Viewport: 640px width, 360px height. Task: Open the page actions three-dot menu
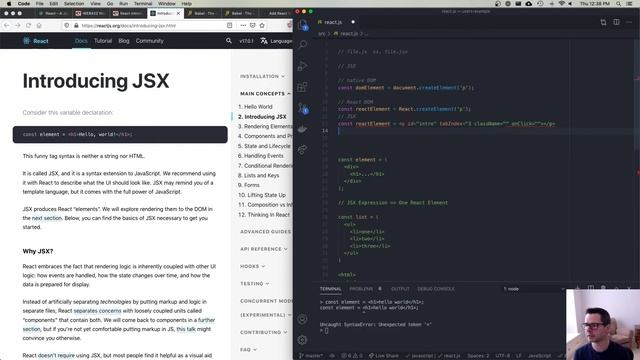tap(243, 25)
